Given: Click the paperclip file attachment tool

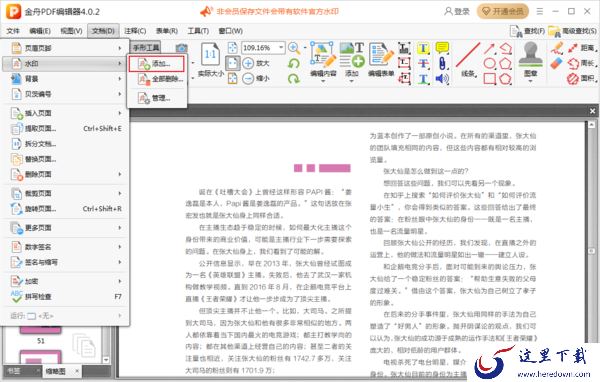Looking at the screenshot, I should pos(442,64).
